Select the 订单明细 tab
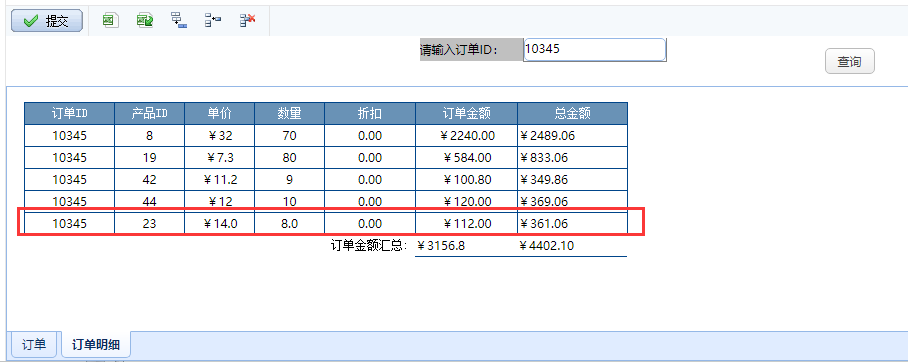Viewport: 908px width, 362px height. [x=96, y=345]
